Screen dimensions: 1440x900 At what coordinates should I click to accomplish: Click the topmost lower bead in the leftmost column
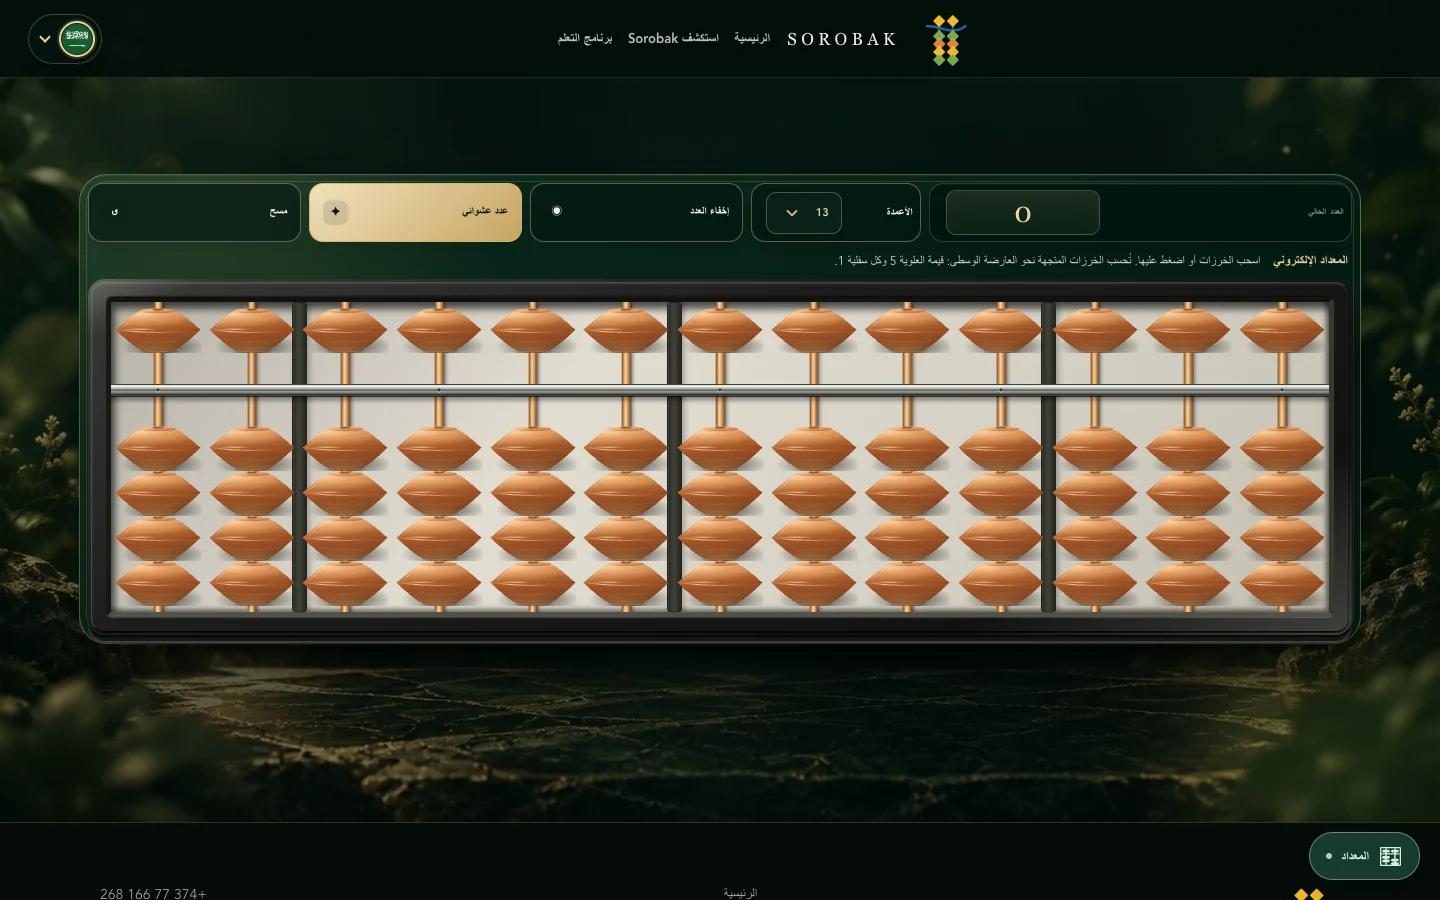tap(158, 448)
